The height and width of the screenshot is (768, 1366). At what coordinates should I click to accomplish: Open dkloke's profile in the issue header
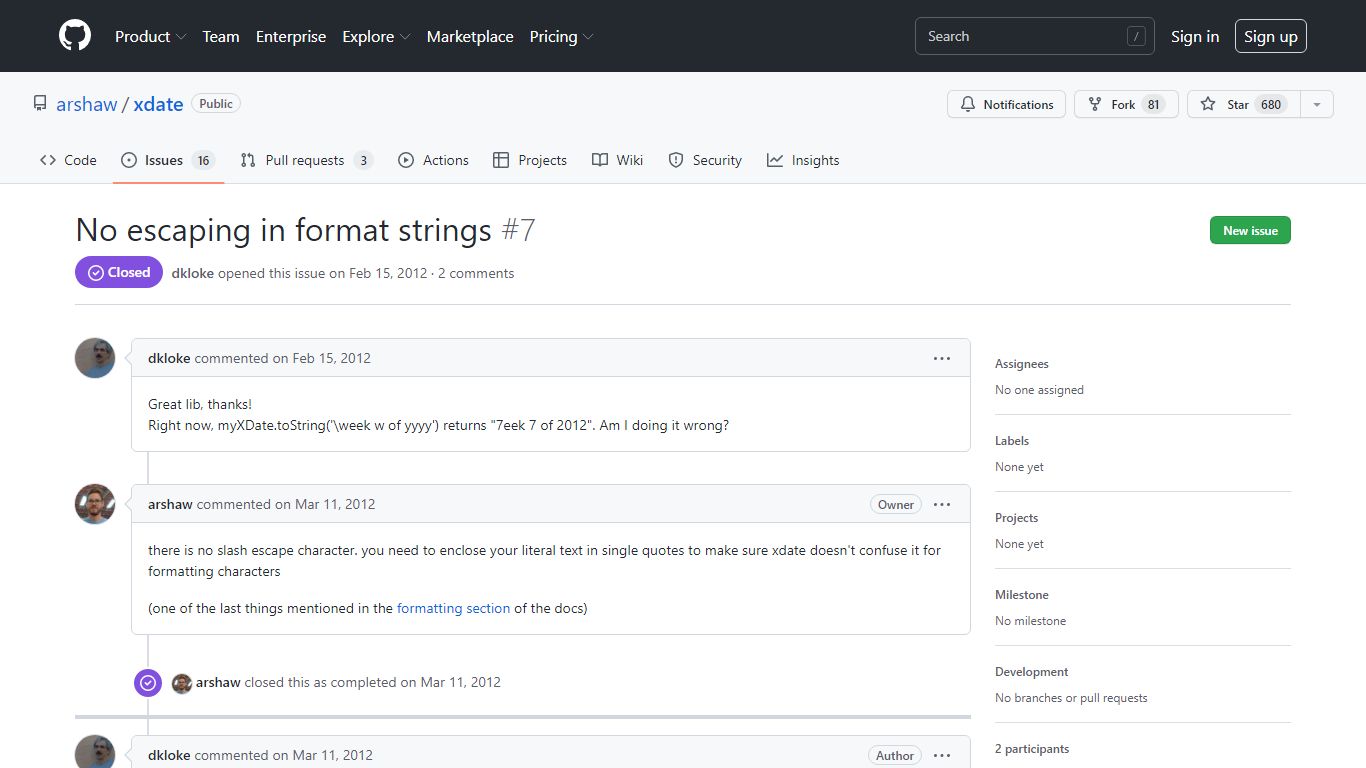[x=192, y=273]
